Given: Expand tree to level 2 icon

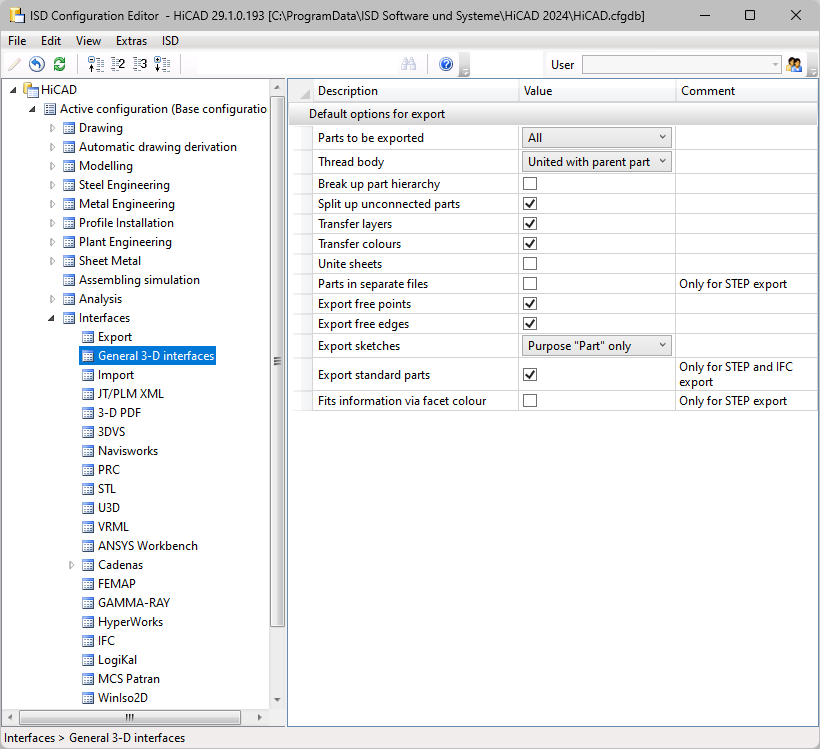Looking at the screenshot, I should point(118,64).
